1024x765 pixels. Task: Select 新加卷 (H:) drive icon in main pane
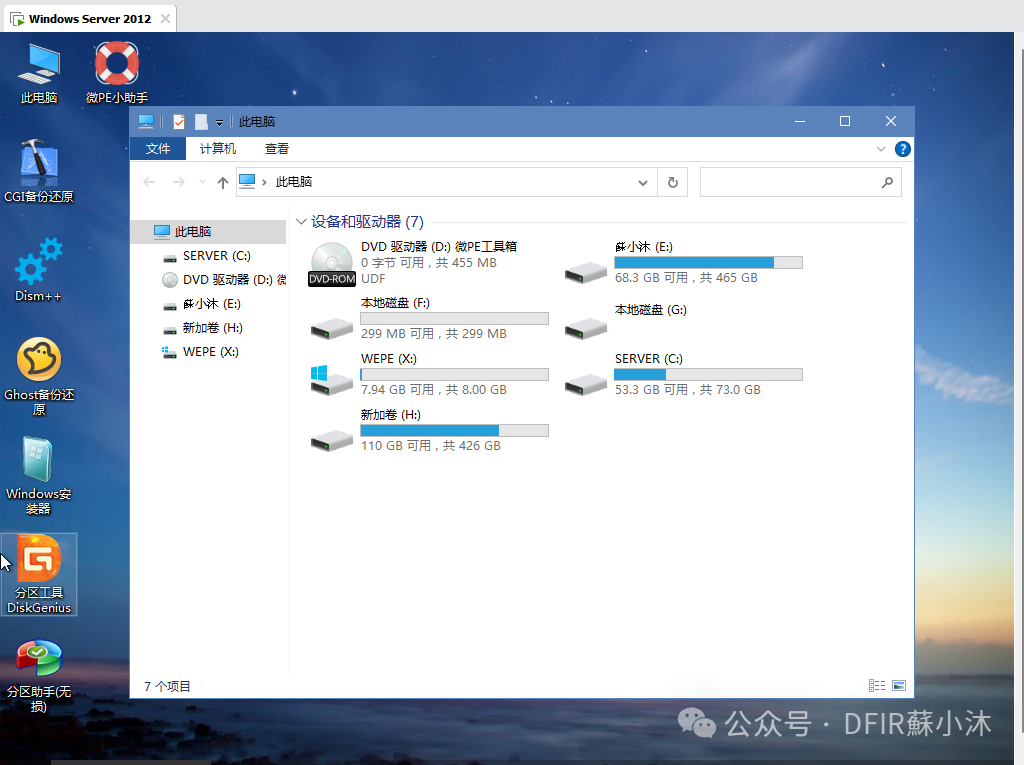332,440
